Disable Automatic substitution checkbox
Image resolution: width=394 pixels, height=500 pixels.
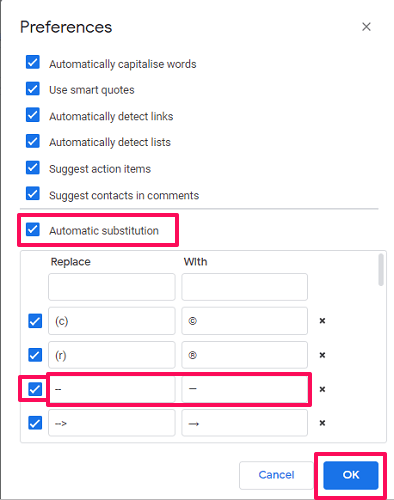[33, 229]
